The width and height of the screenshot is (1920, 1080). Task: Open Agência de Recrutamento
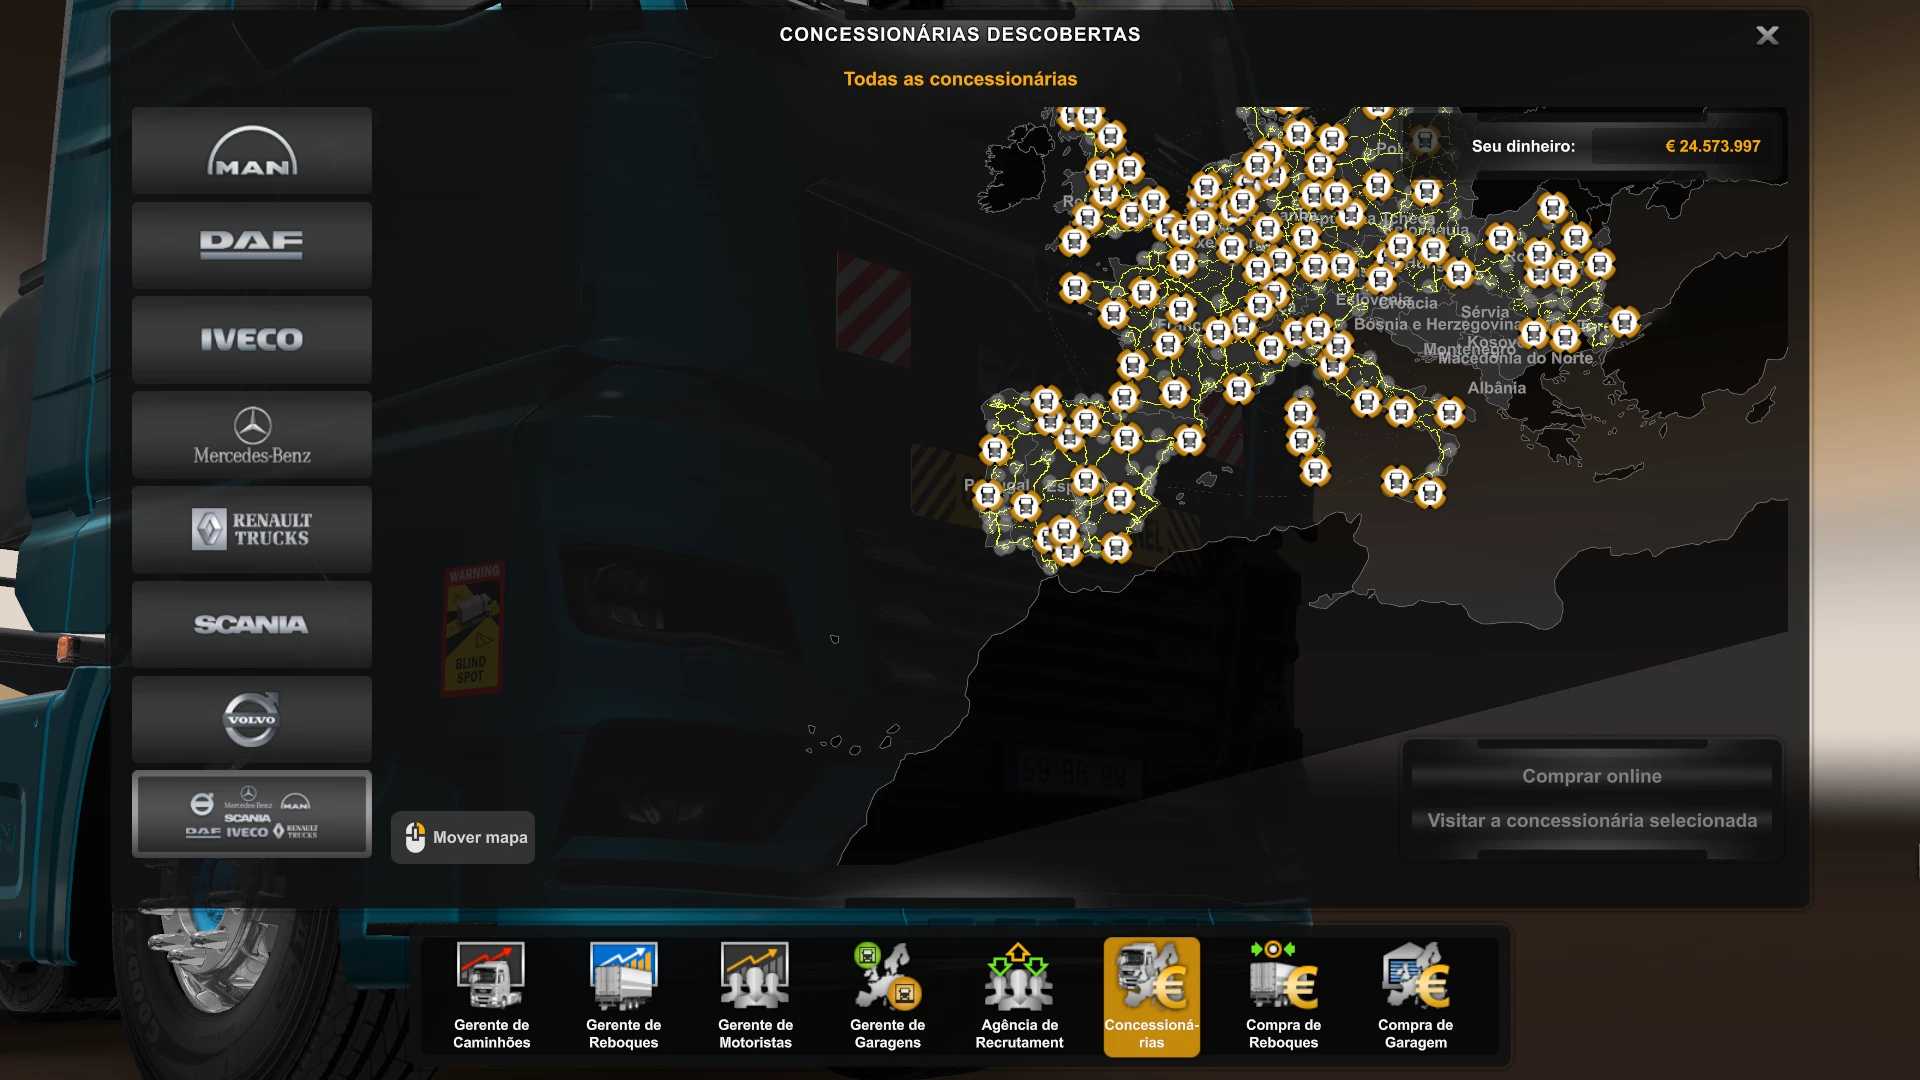point(1019,996)
